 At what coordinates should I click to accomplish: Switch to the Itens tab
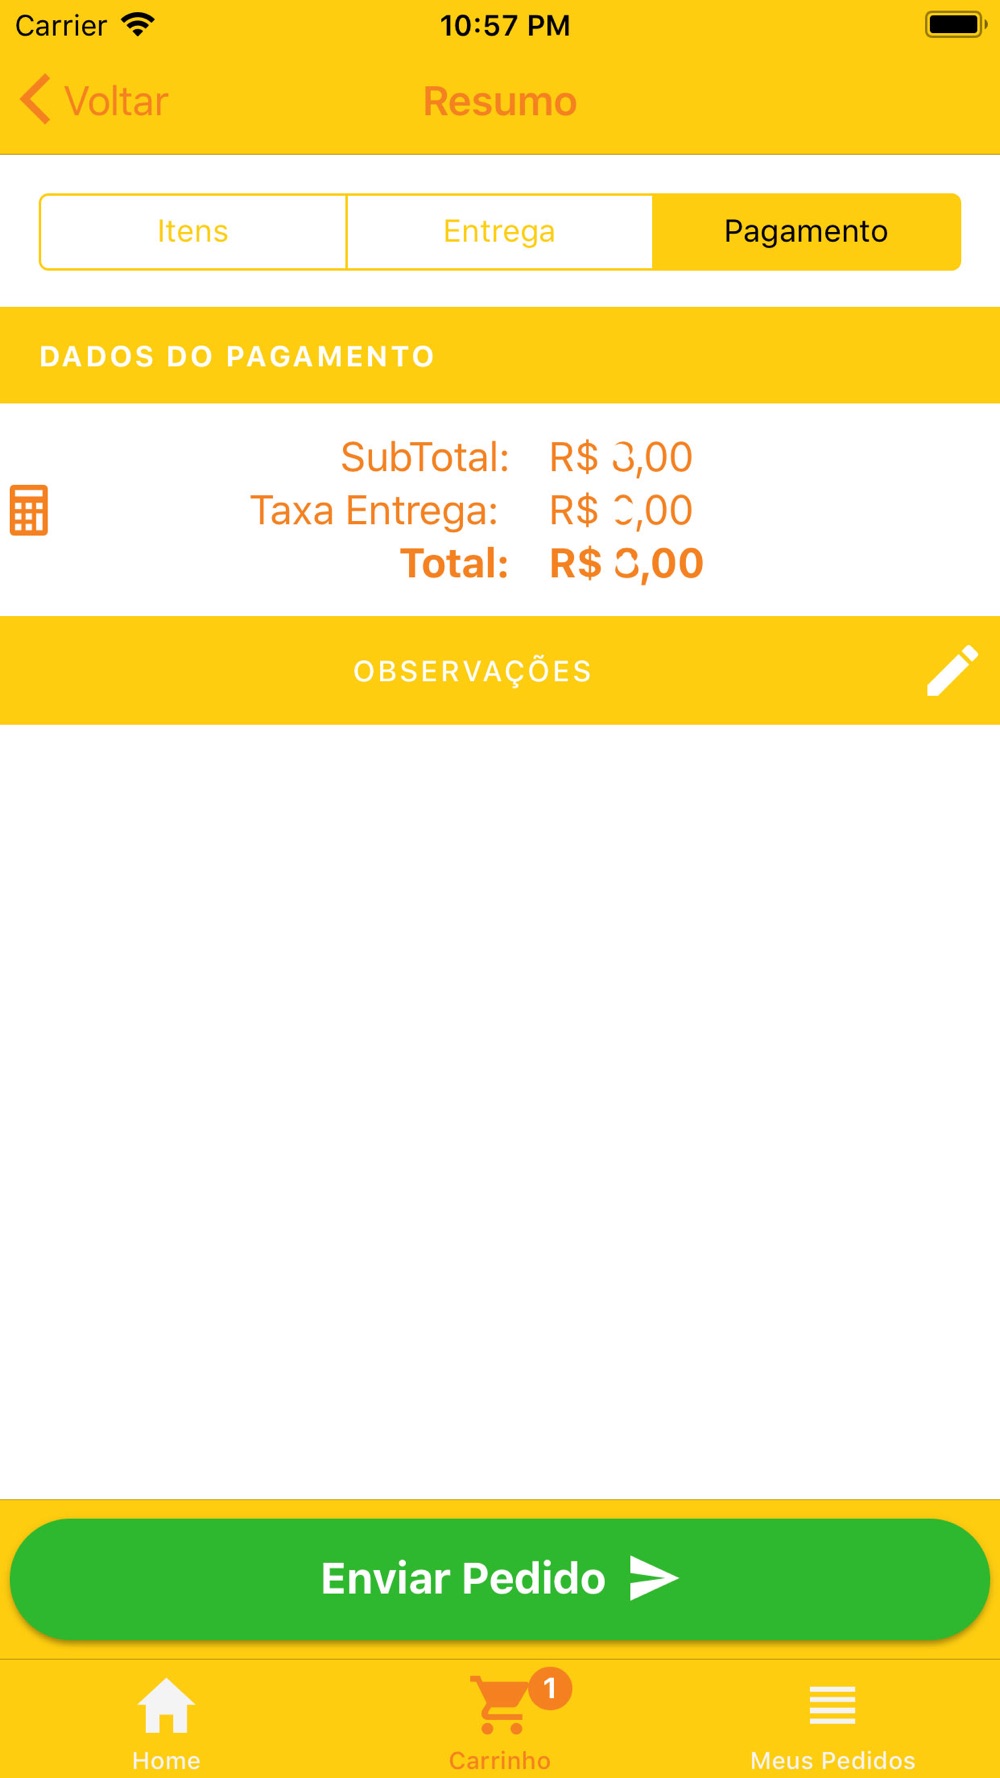(x=193, y=232)
